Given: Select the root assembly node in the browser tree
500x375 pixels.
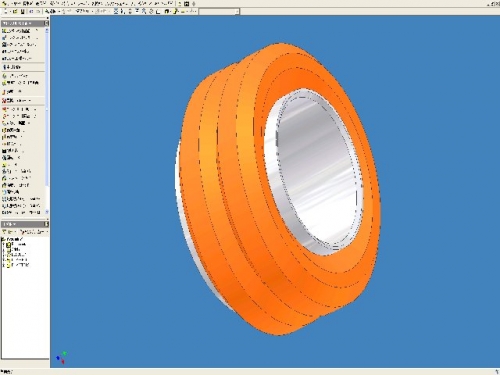Looking at the screenshot, I should click(x=13, y=239).
